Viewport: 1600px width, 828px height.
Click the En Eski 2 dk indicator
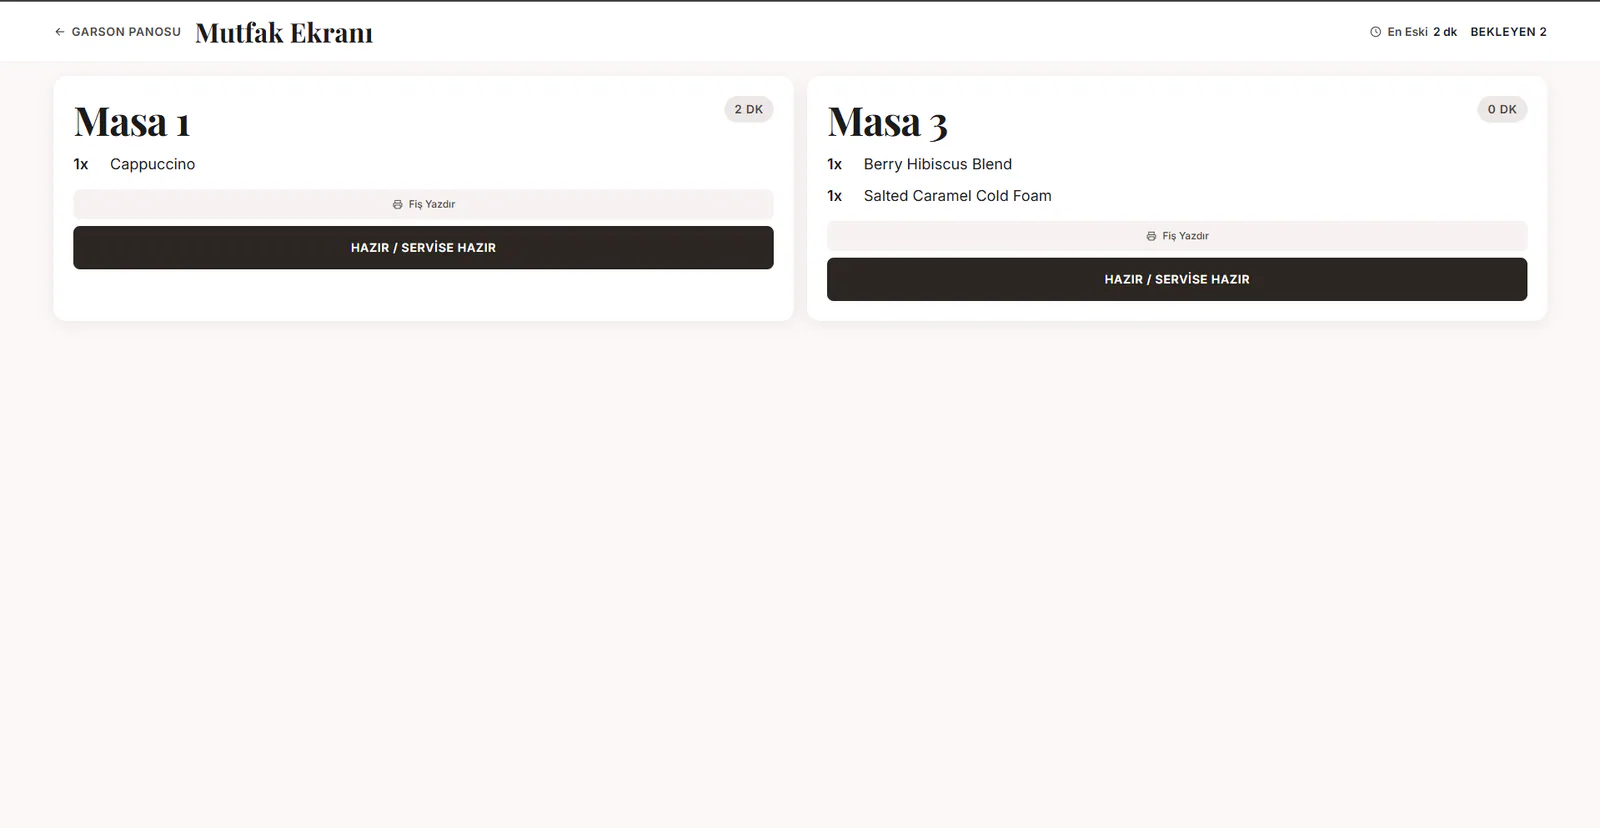1413,32
